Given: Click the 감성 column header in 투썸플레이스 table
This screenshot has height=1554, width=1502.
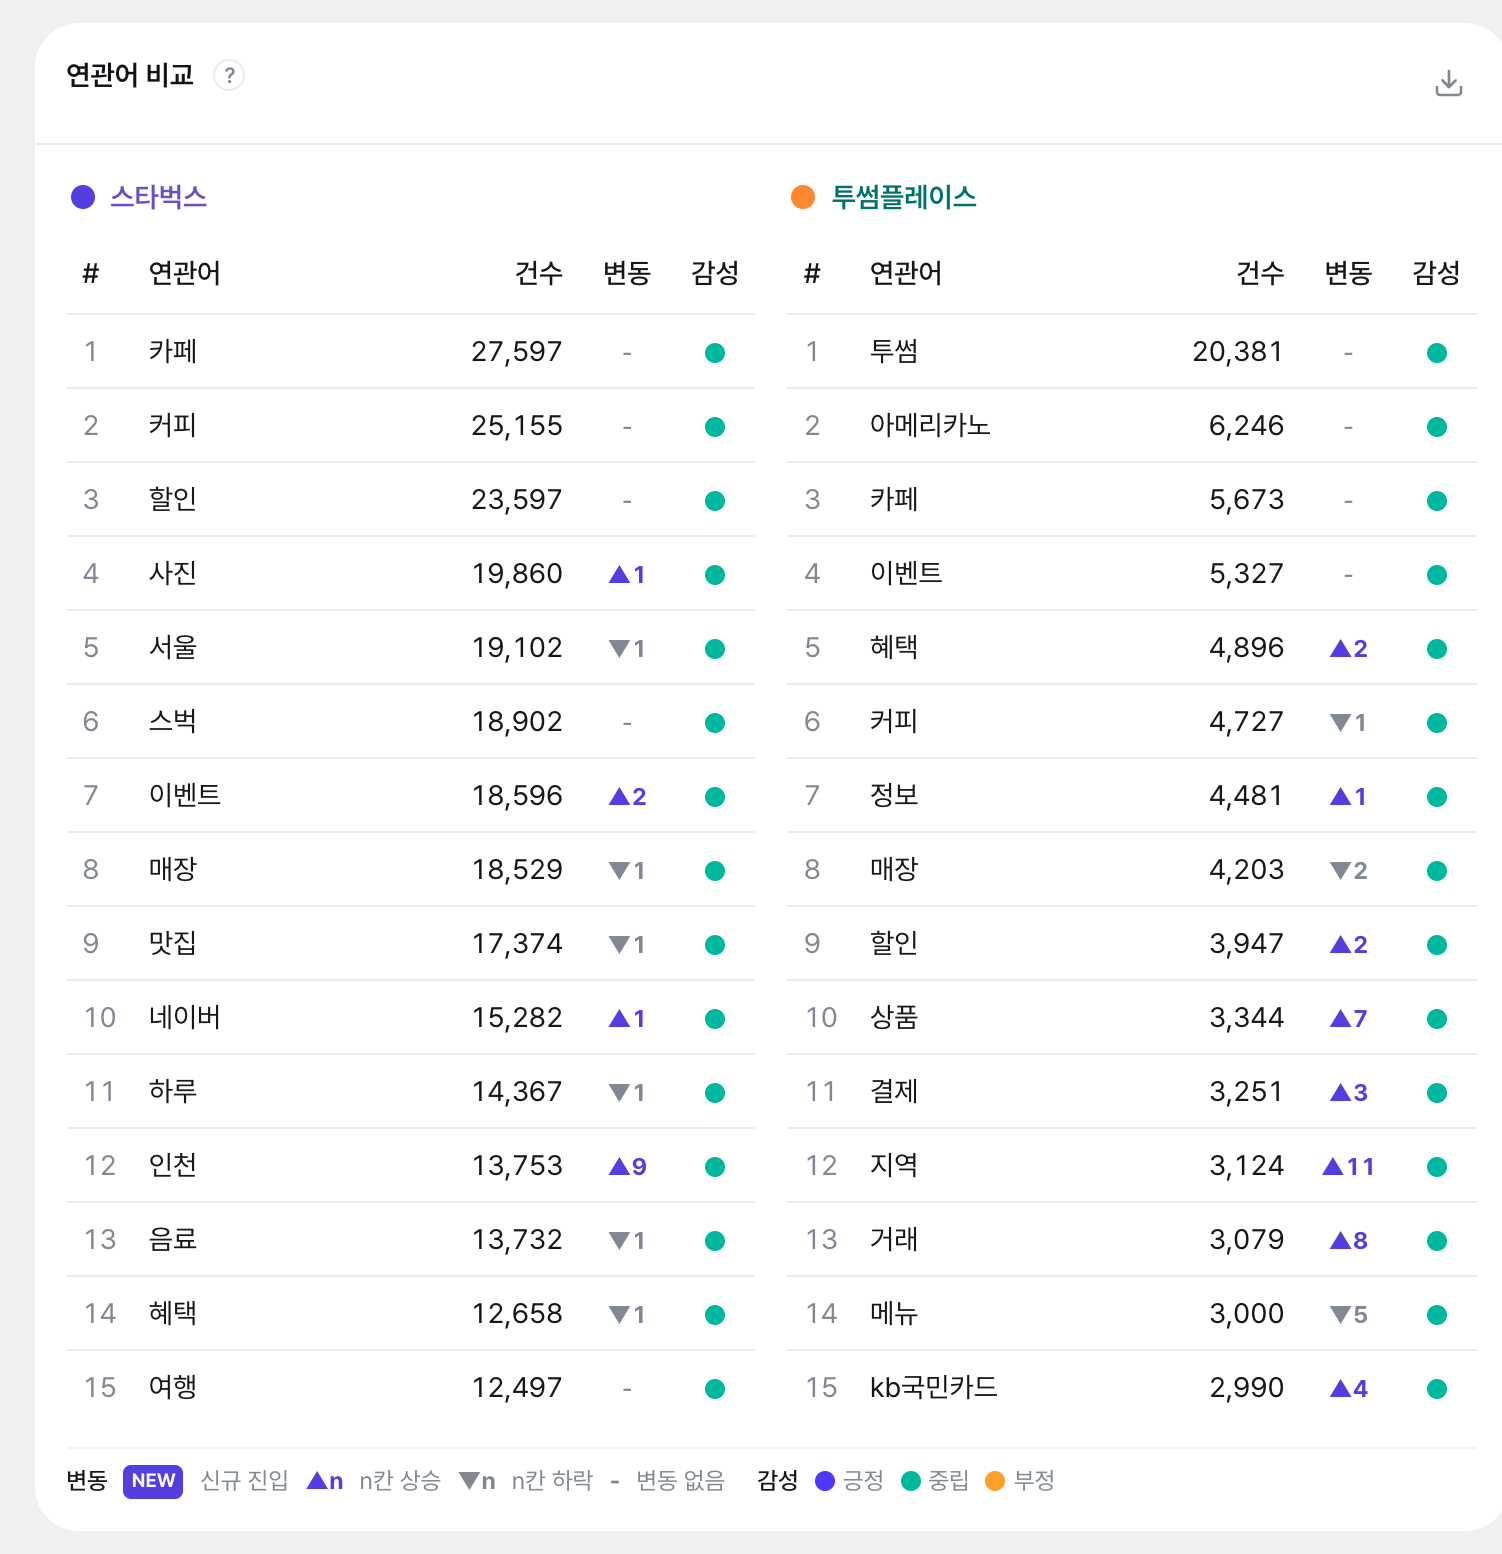Looking at the screenshot, I should click(x=1437, y=273).
